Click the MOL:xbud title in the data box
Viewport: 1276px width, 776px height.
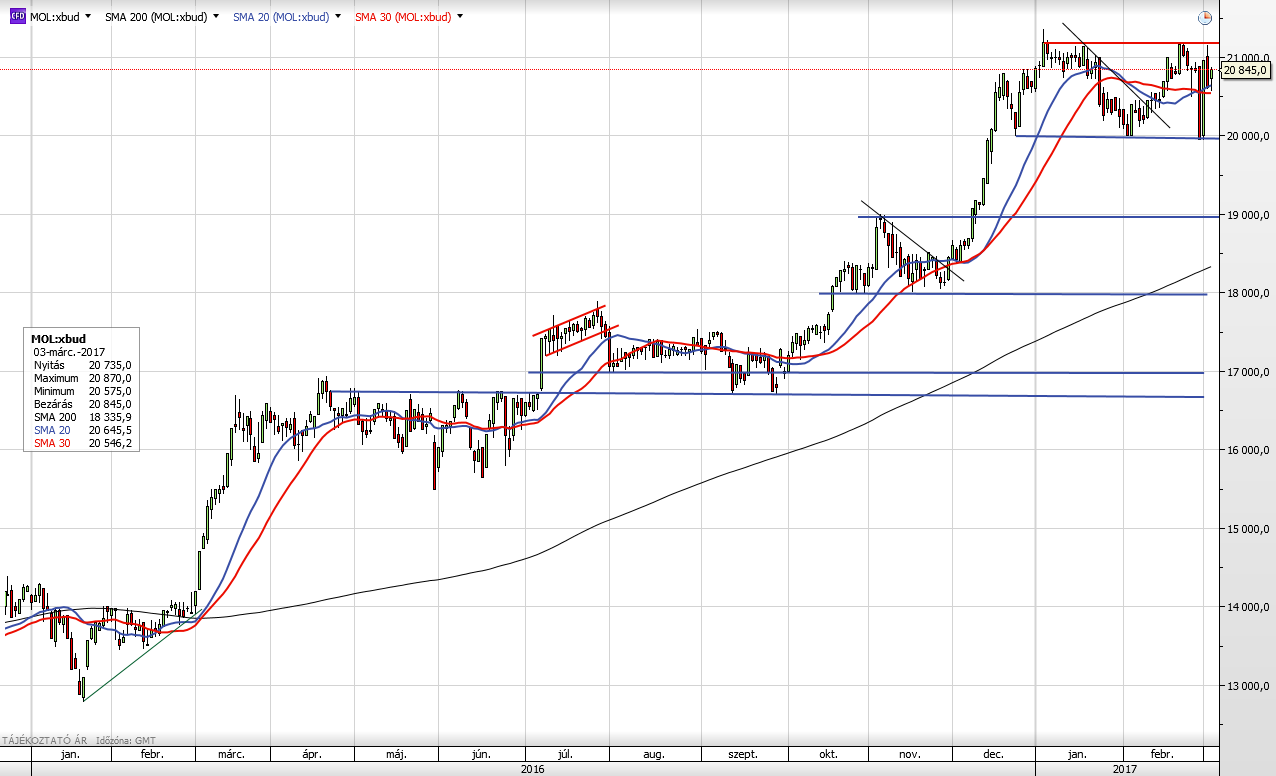point(58,339)
